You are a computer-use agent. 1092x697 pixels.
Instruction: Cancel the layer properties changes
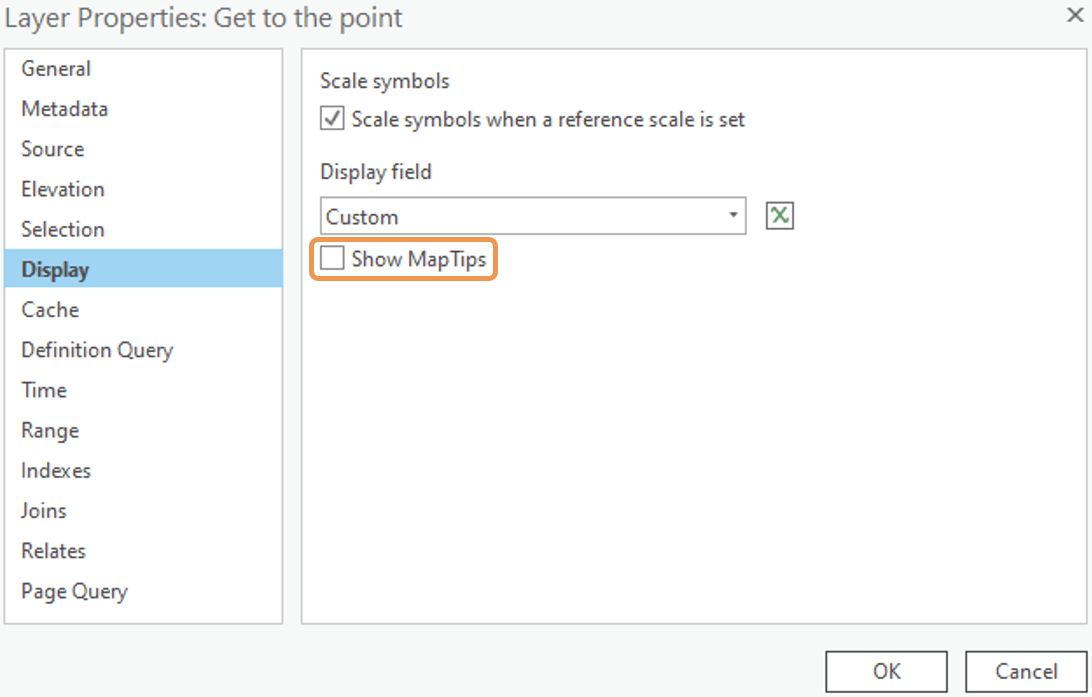click(1025, 671)
